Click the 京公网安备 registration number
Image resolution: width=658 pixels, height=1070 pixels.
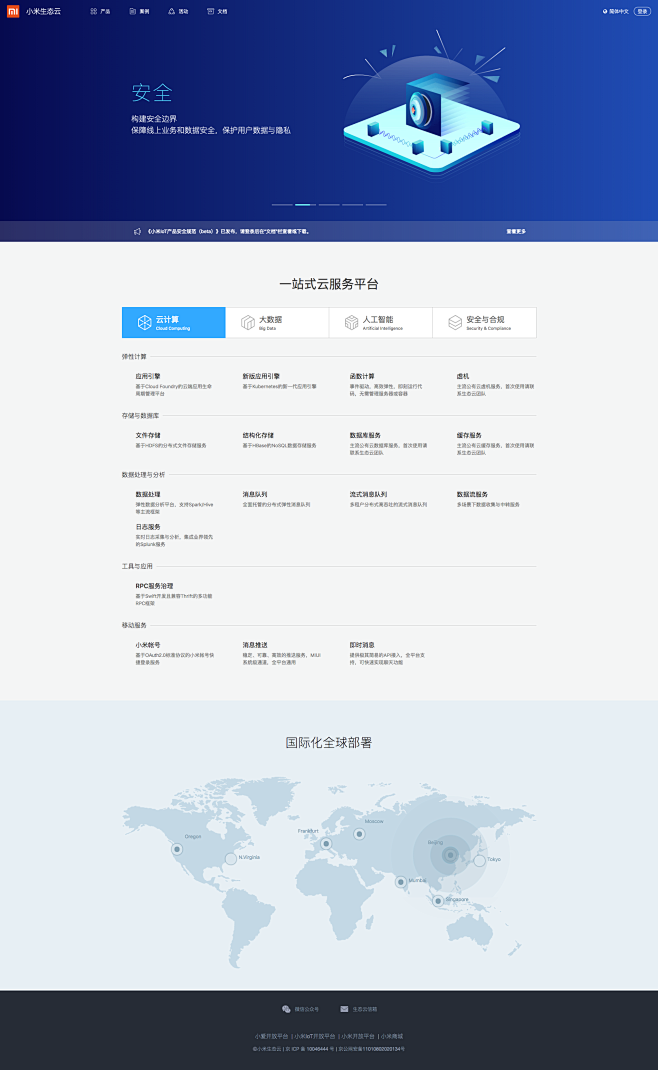pos(372,1049)
